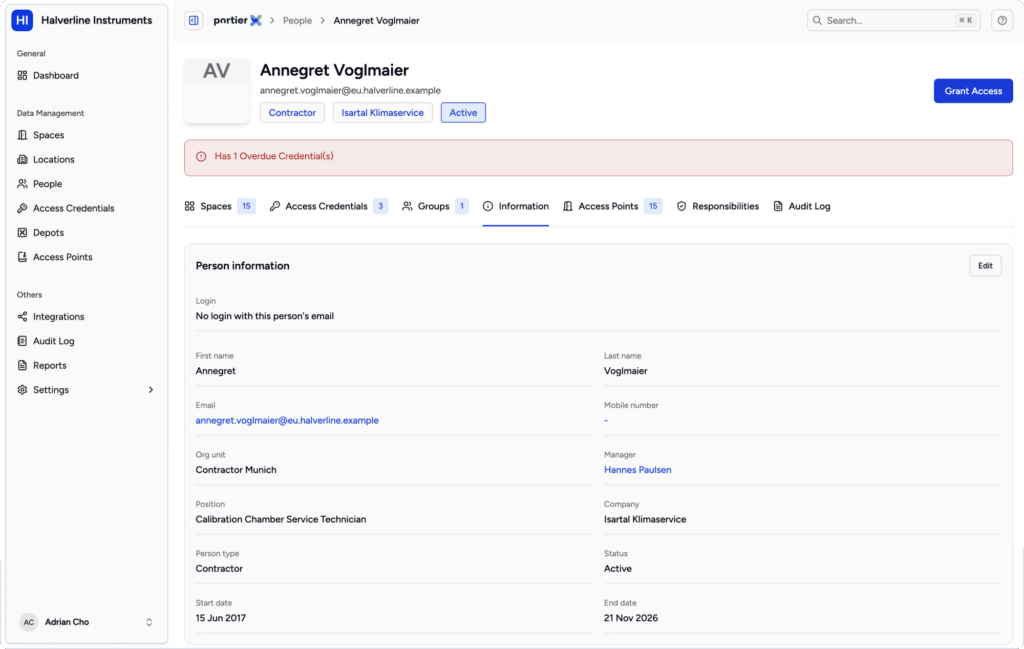This screenshot has width=1024, height=649.
Task: Click the Audit Log icon in sidebar
Action: tap(22, 341)
